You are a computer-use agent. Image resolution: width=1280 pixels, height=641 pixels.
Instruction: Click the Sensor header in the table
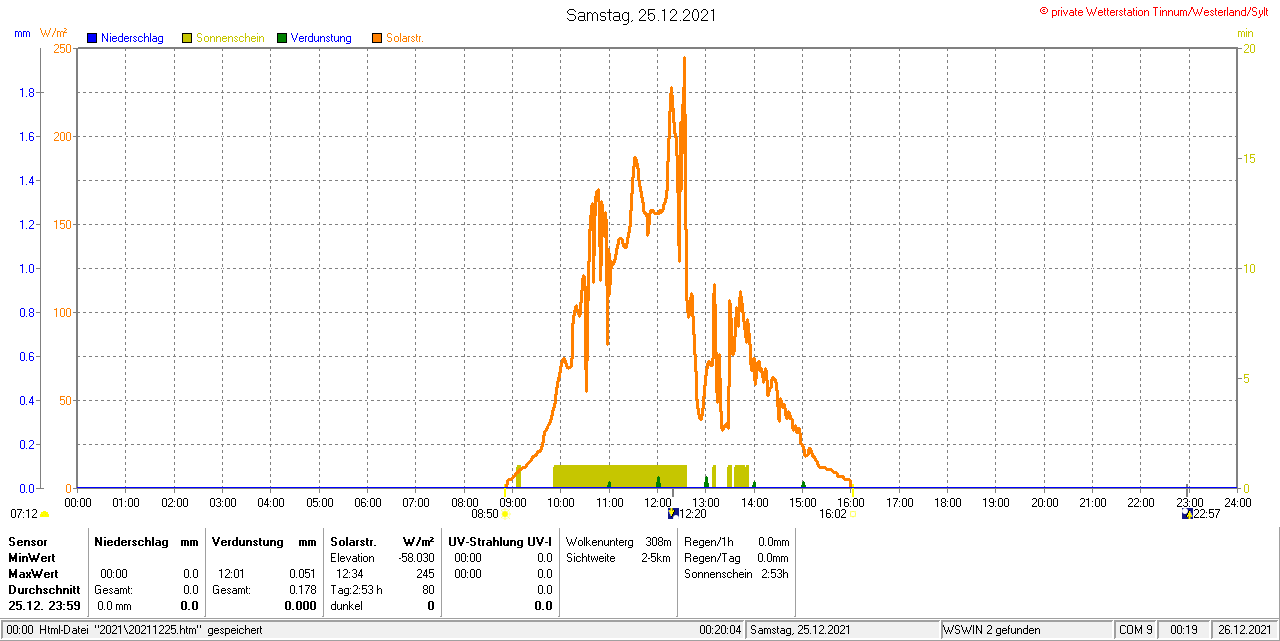[27, 541]
